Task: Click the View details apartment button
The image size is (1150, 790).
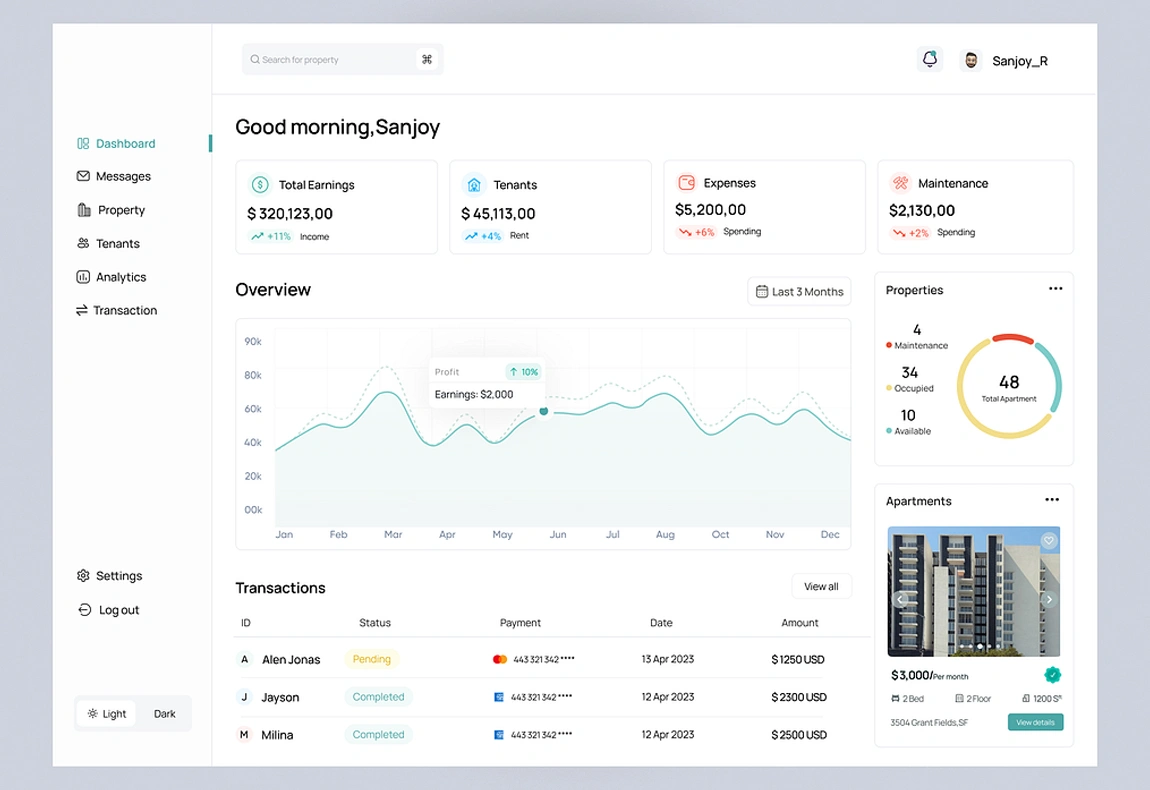Action: point(1035,722)
